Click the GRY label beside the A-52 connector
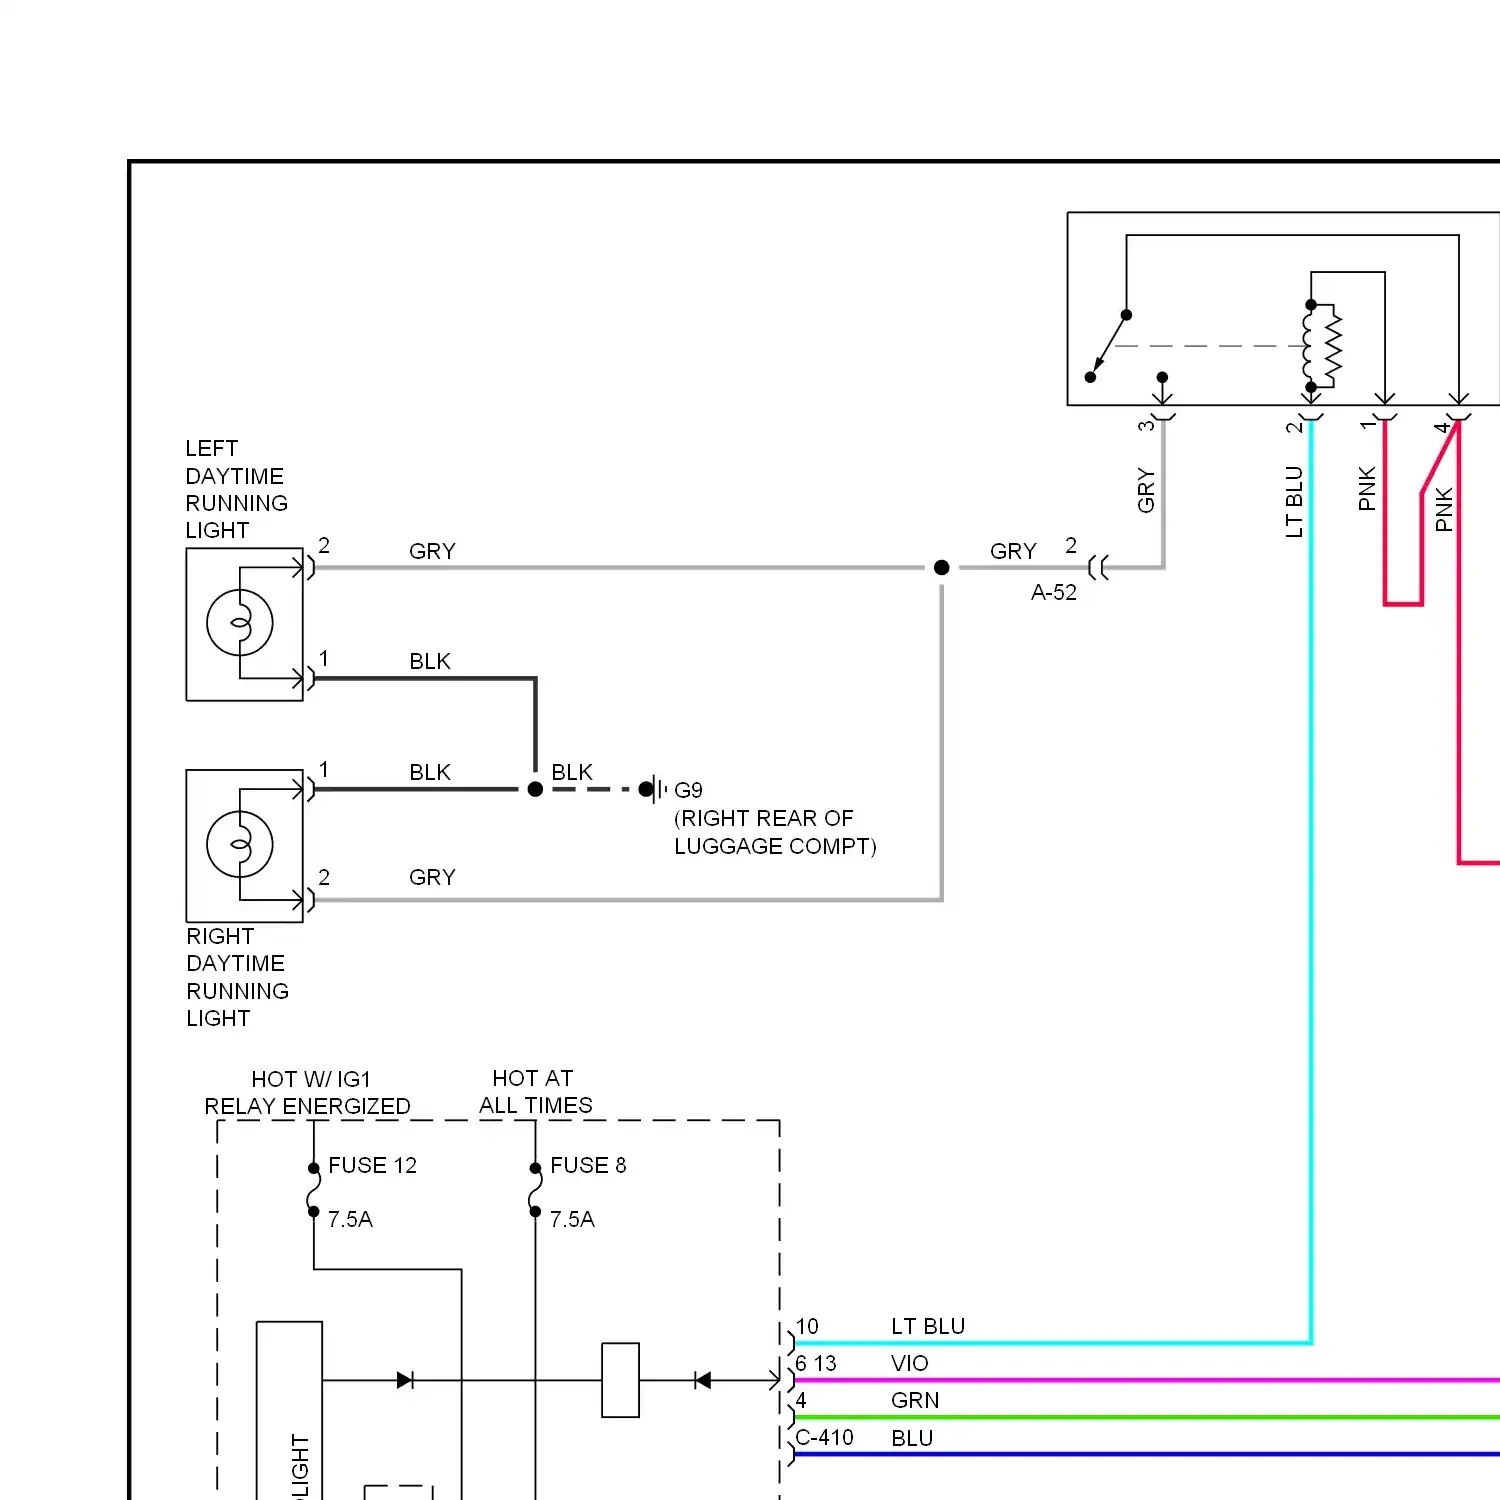This screenshot has width=1500, height=1500. click(x=1013, y=551)
